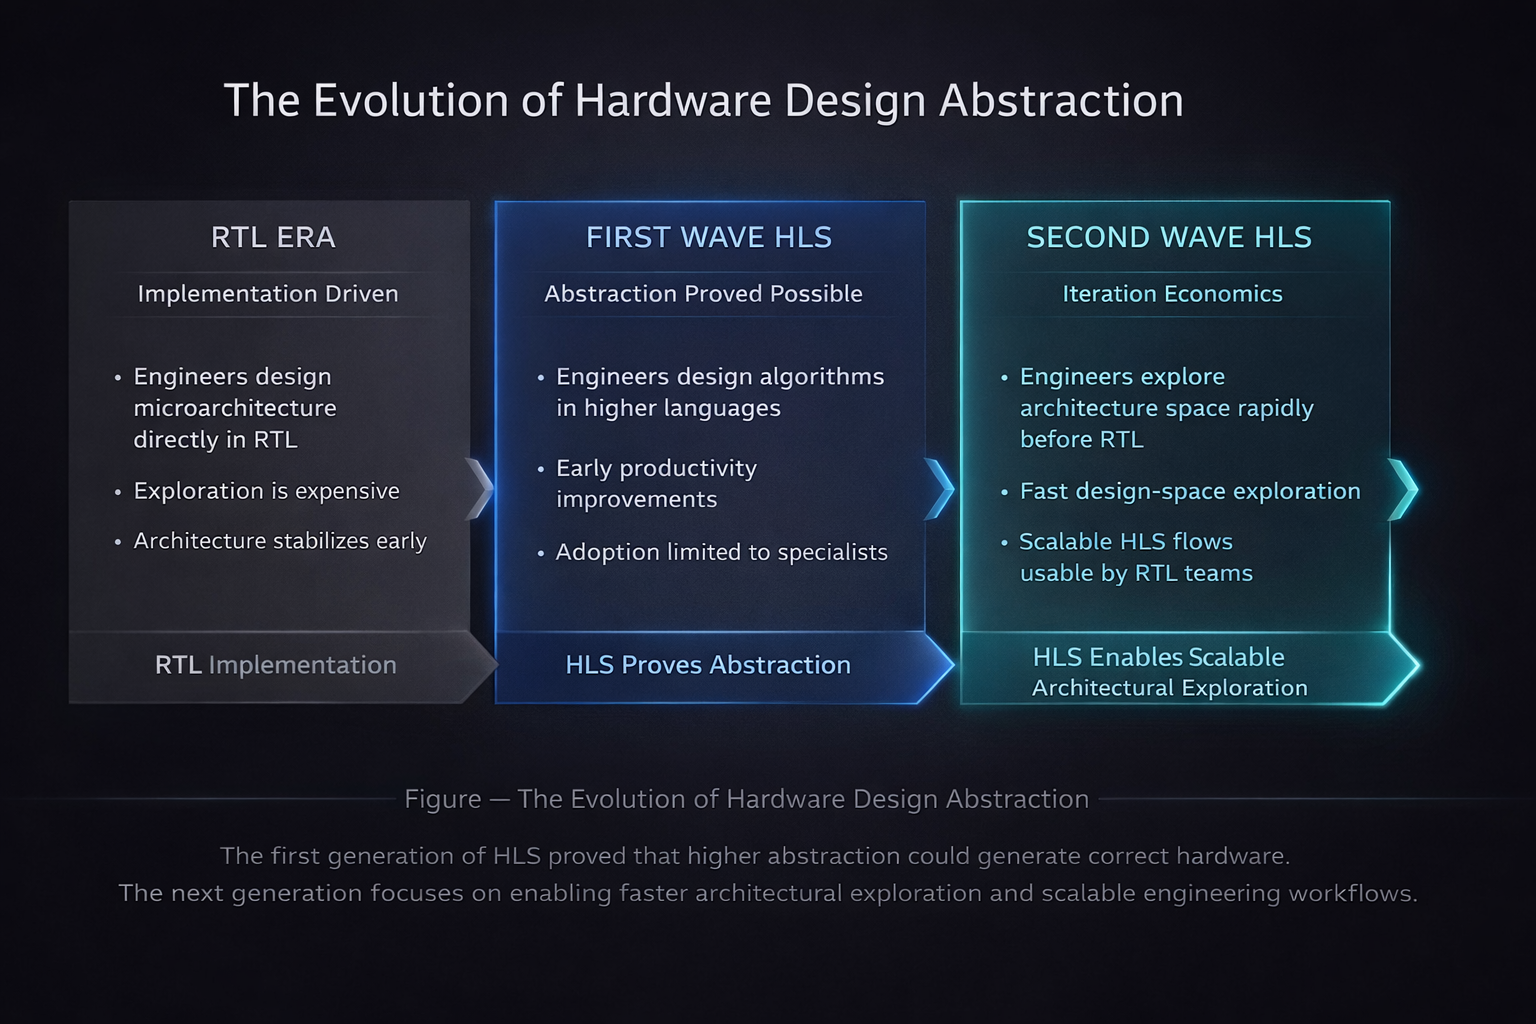
Task: Click the 'Architecture stabilizes early' bullet
Action: click(280, 541)
